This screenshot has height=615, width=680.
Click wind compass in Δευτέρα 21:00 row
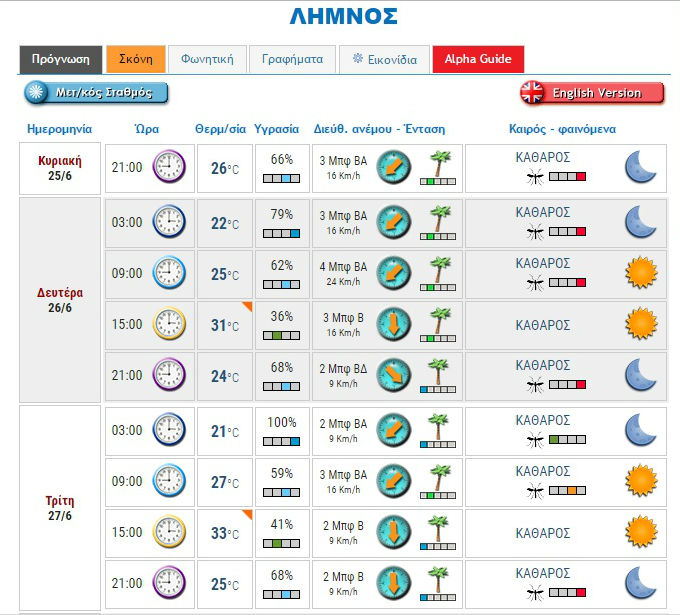pos(393,375)
